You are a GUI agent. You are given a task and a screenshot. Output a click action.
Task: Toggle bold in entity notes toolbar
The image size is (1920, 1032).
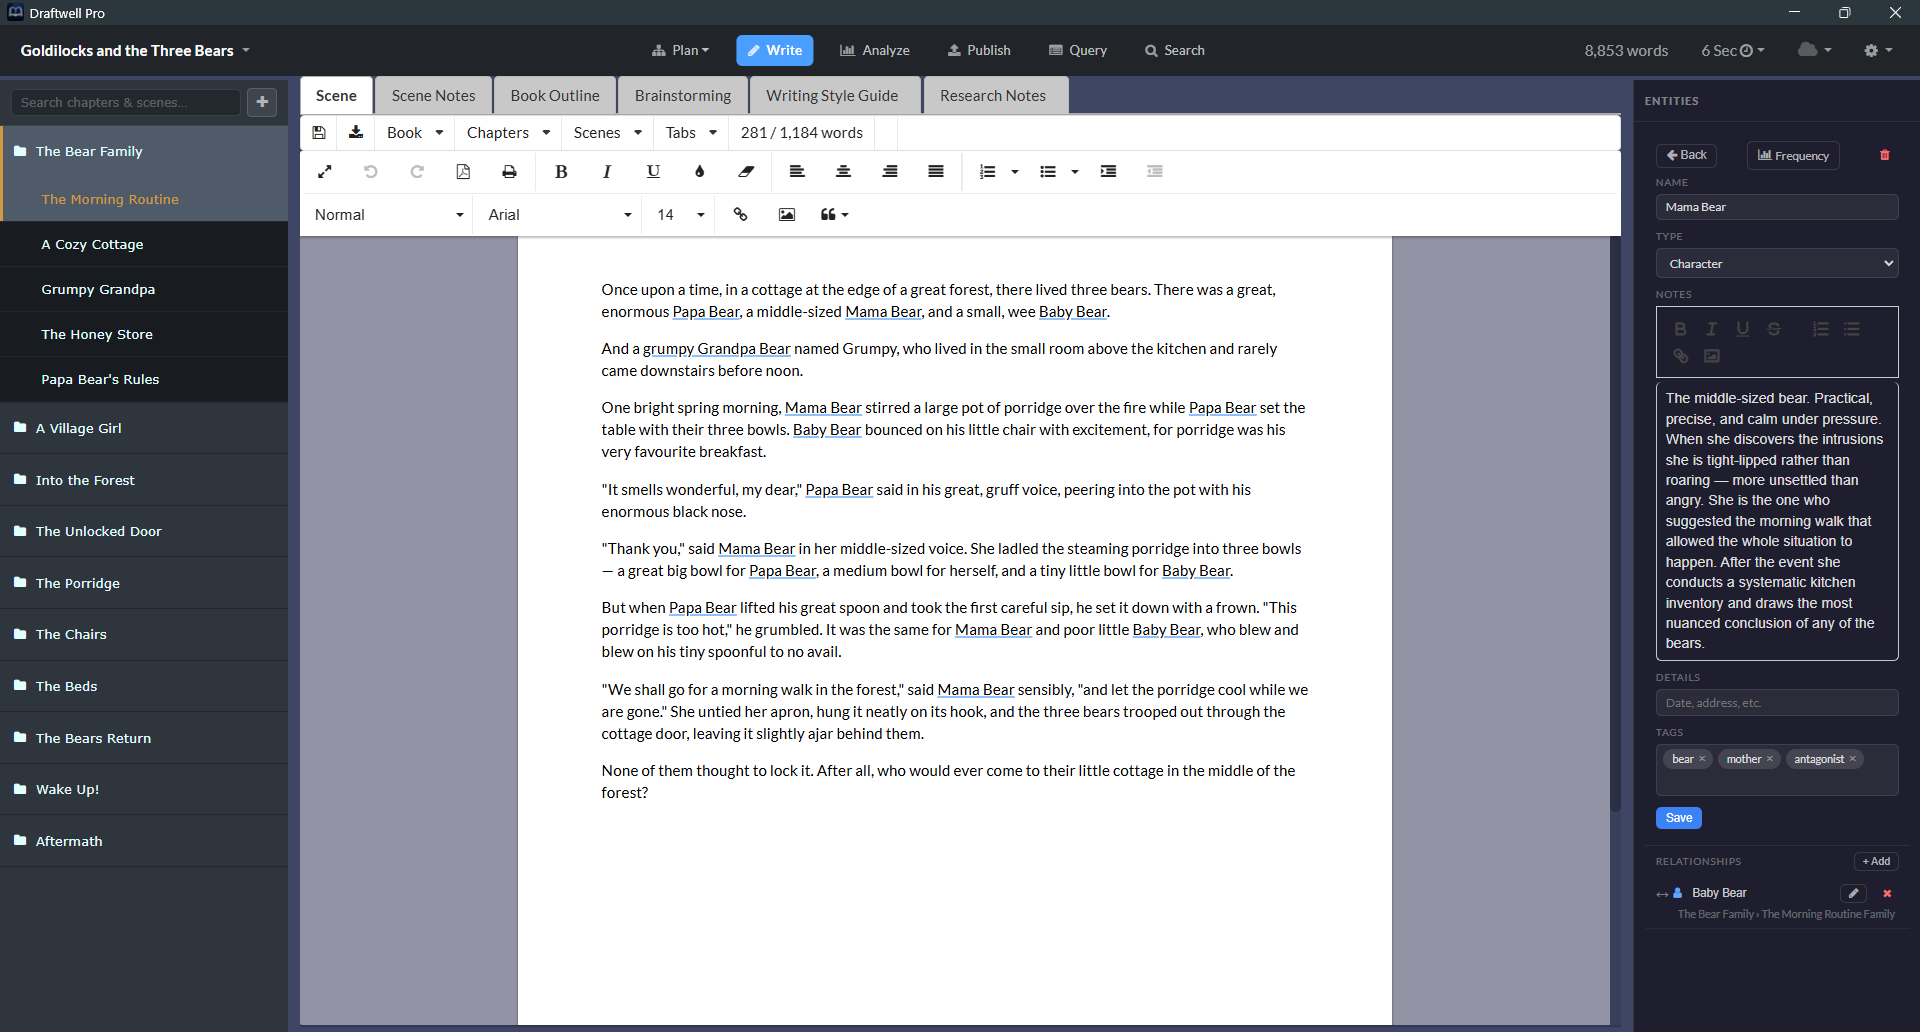1680,329
